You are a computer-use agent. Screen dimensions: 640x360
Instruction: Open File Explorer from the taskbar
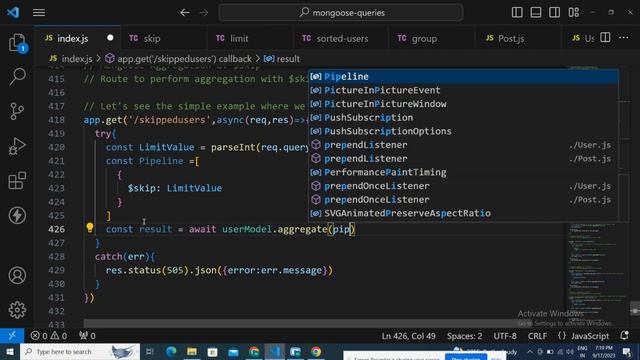pyautogui.click(x=192, y=351)
